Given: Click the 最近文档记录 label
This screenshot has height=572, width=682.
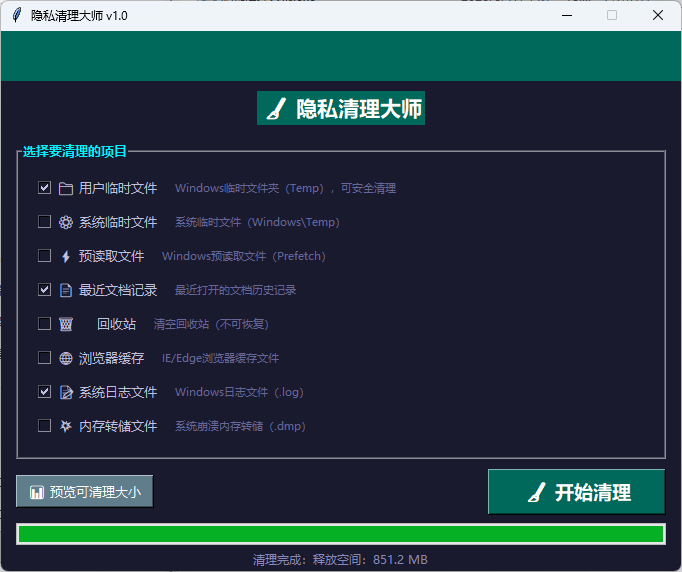Looking at the screenshot, I should point(118,290).
